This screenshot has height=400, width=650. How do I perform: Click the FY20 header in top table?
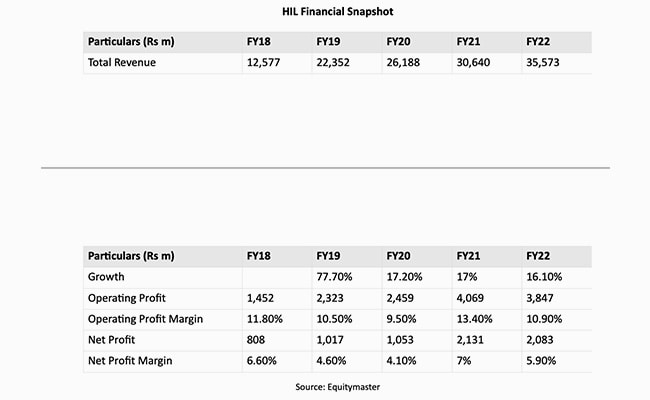[399, 42]
